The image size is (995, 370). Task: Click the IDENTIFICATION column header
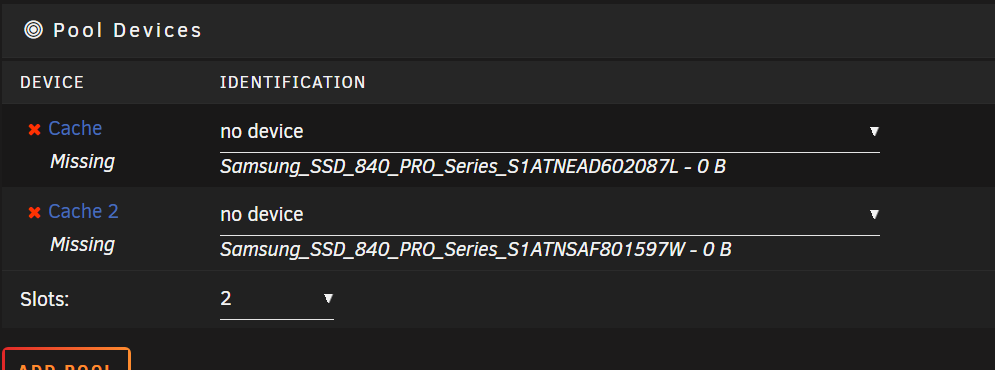pyautogui.click(x=293, y=82)
